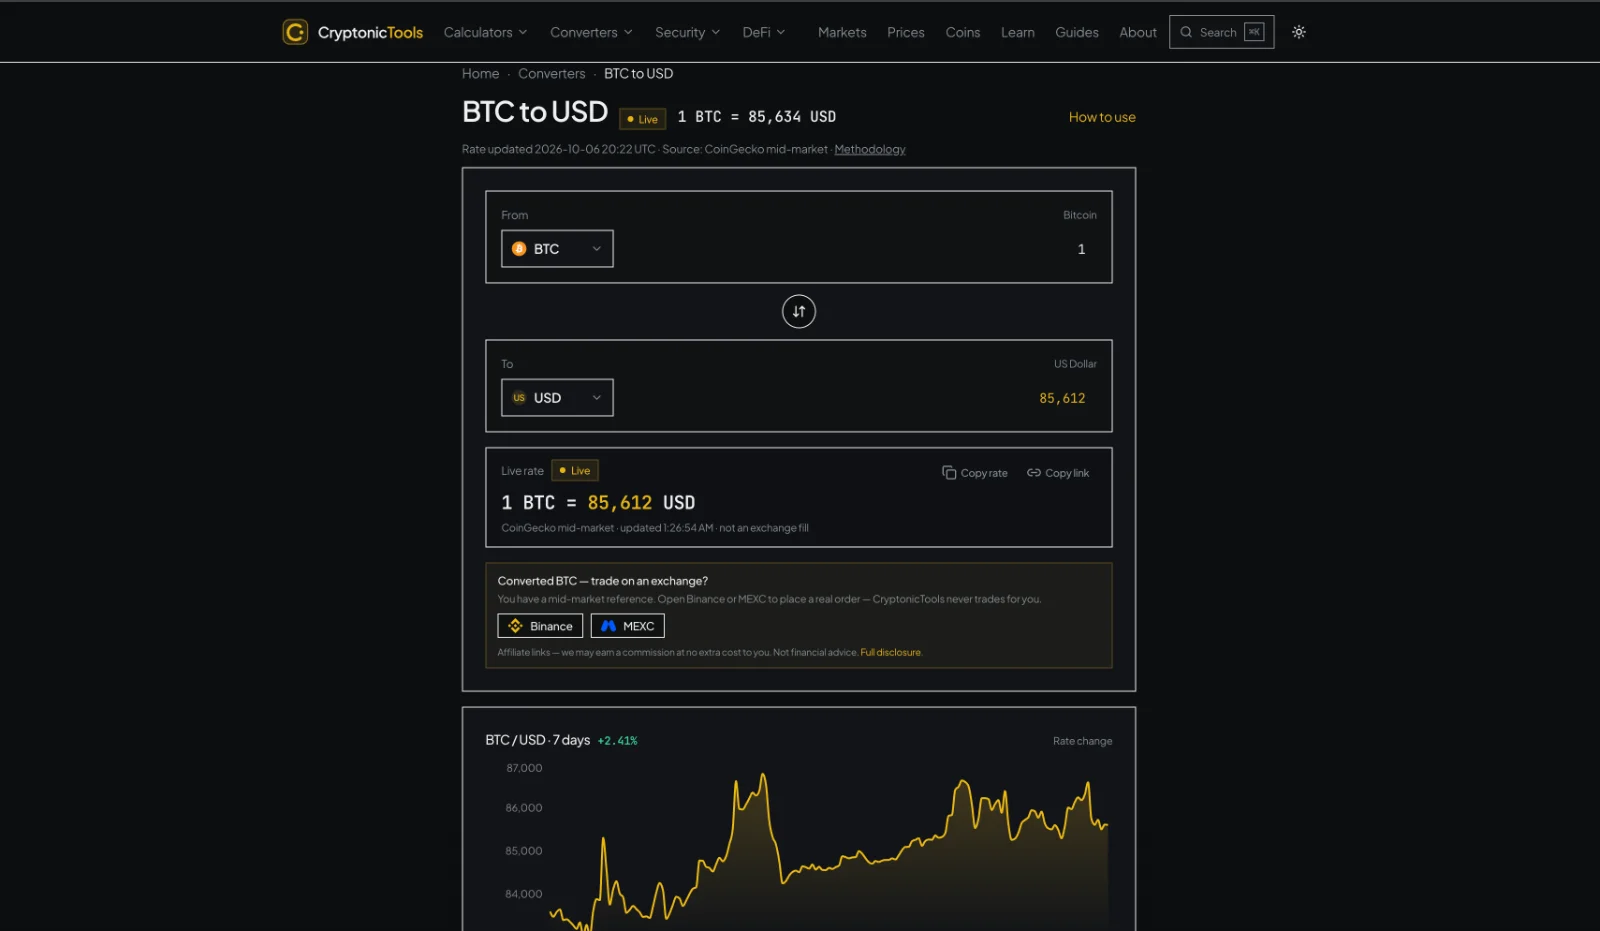Click the Home breadcrumb link
Viewport: 1600px width, 931px height.
(481, 74)
